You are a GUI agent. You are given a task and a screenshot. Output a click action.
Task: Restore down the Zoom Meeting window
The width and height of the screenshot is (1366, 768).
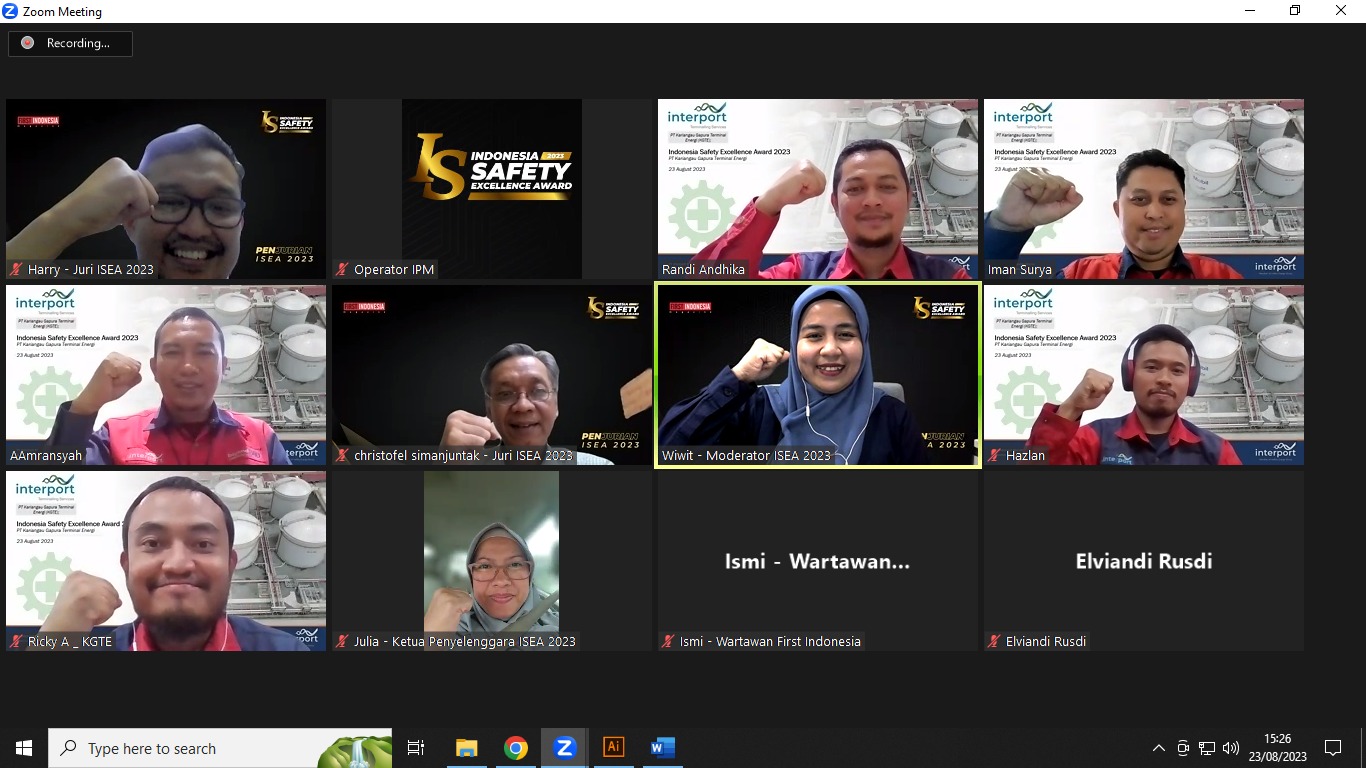(x=1296, y=11)
